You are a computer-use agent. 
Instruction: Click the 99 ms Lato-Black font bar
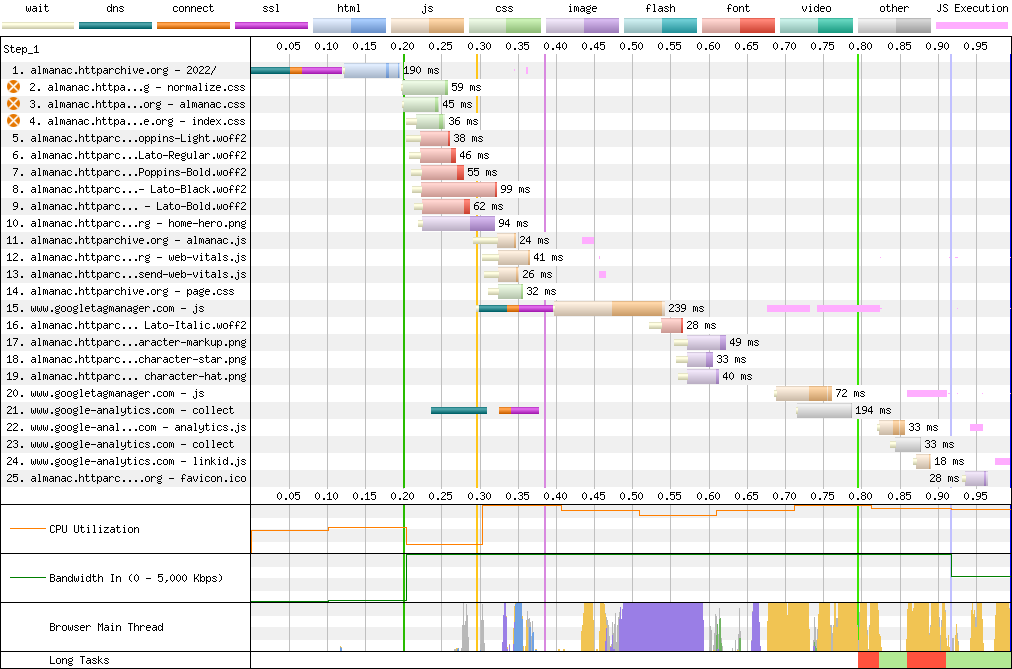[x=458, y=189]
